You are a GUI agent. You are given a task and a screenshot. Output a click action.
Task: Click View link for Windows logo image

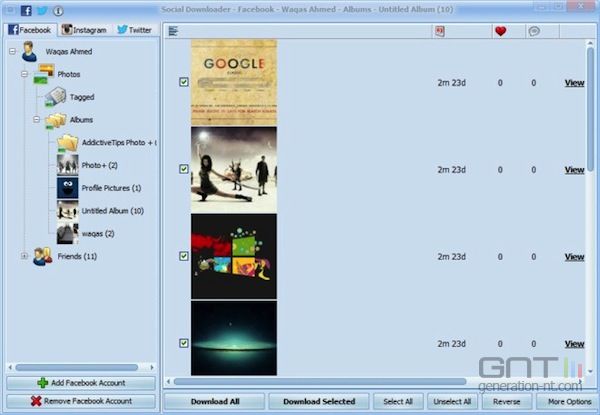click(574, 257)
